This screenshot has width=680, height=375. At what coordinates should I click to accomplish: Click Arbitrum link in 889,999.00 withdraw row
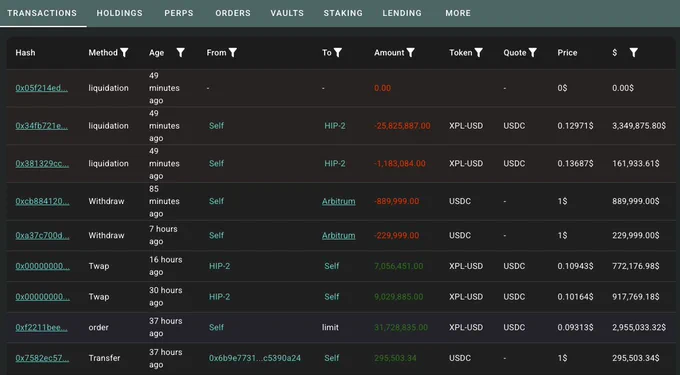tap(338, 201)
